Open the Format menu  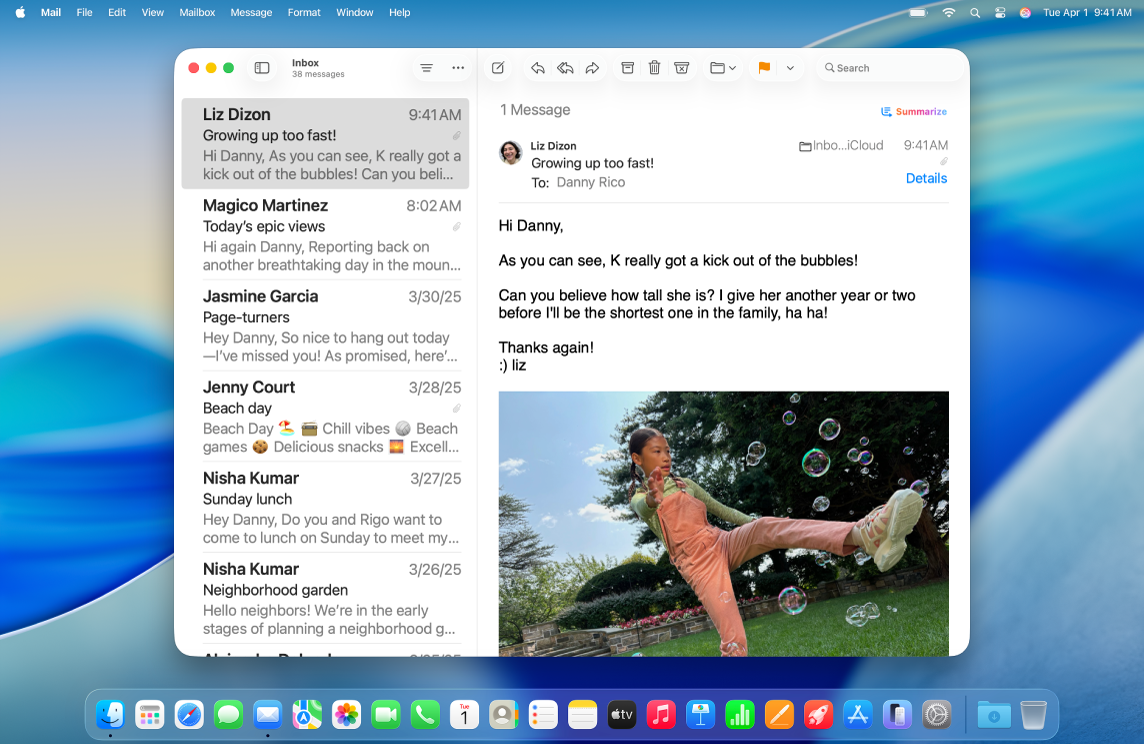303,12
